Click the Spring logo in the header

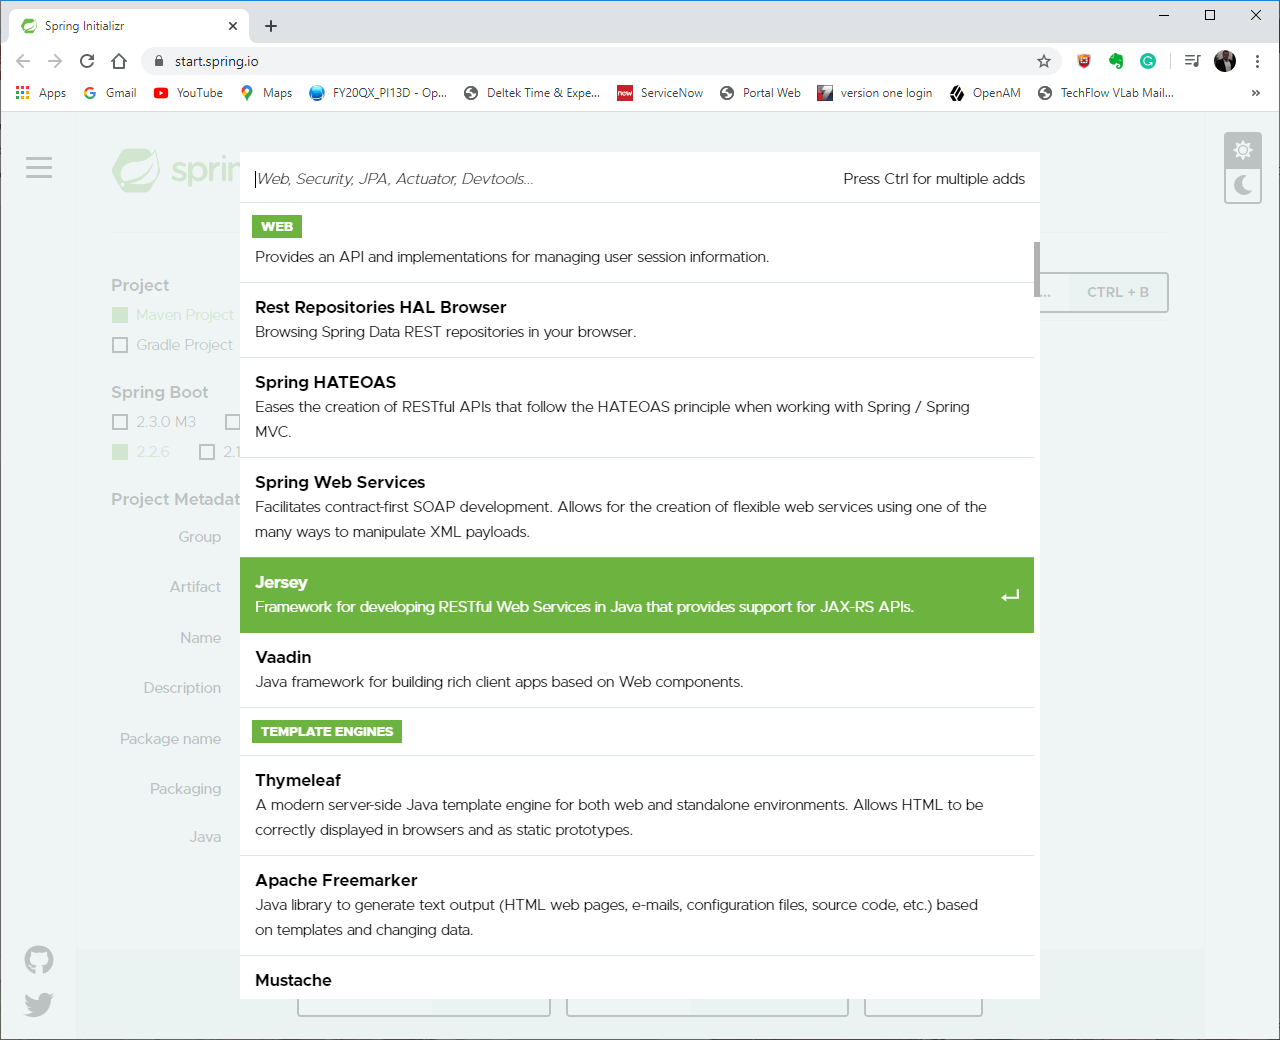176,170
